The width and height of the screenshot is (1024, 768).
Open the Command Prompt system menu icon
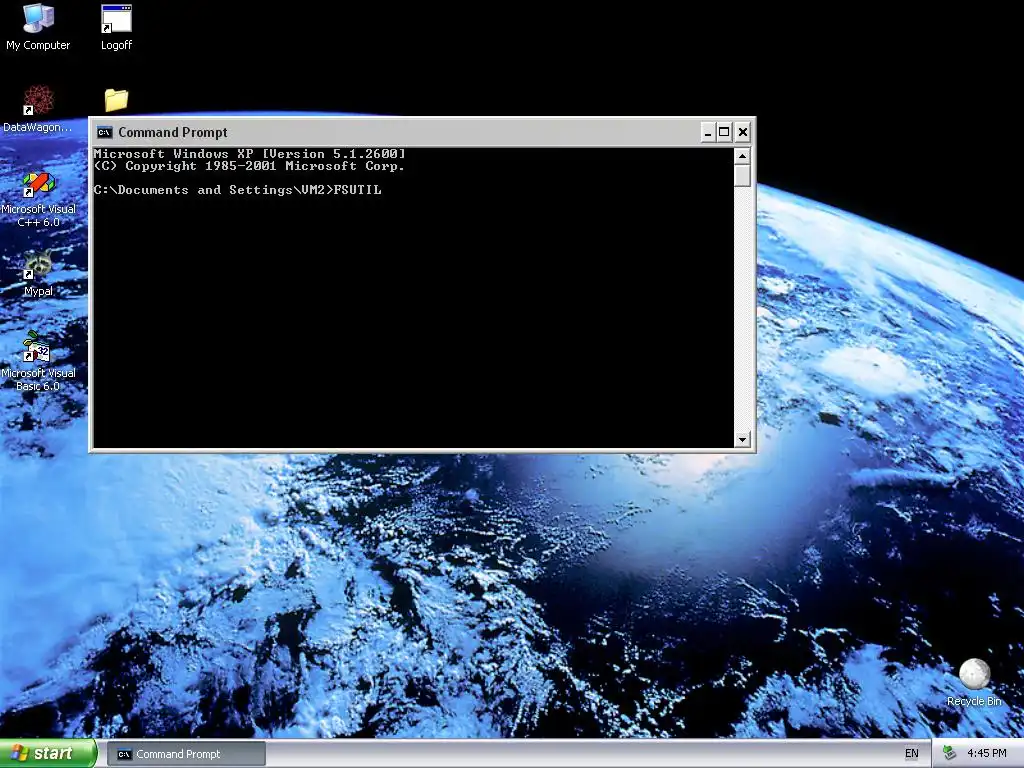click(x=104, y=133)
